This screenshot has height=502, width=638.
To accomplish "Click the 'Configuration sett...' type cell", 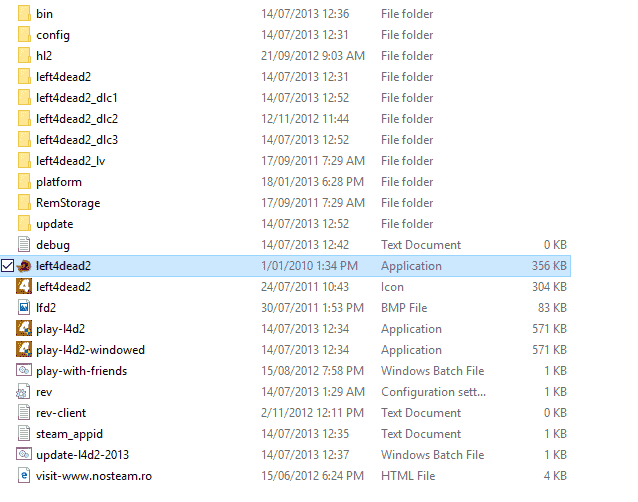I will pyautogui.click(x=433, y=392).
